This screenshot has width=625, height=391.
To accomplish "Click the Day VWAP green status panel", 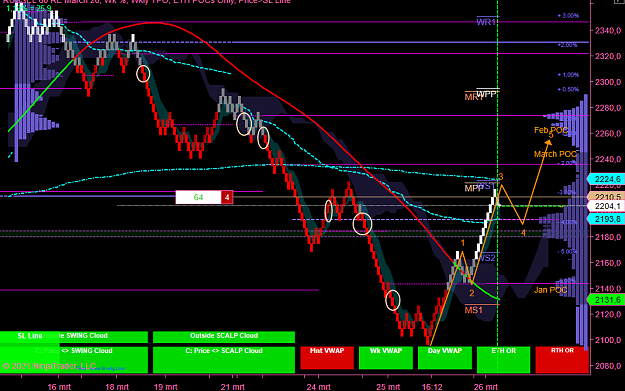I will click(445, 358).
